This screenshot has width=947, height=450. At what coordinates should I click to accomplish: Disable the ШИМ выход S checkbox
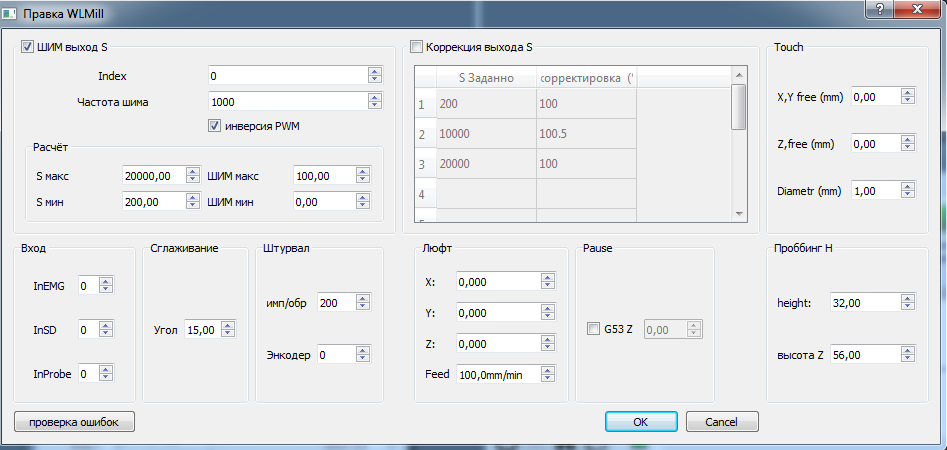click(27, 47)
